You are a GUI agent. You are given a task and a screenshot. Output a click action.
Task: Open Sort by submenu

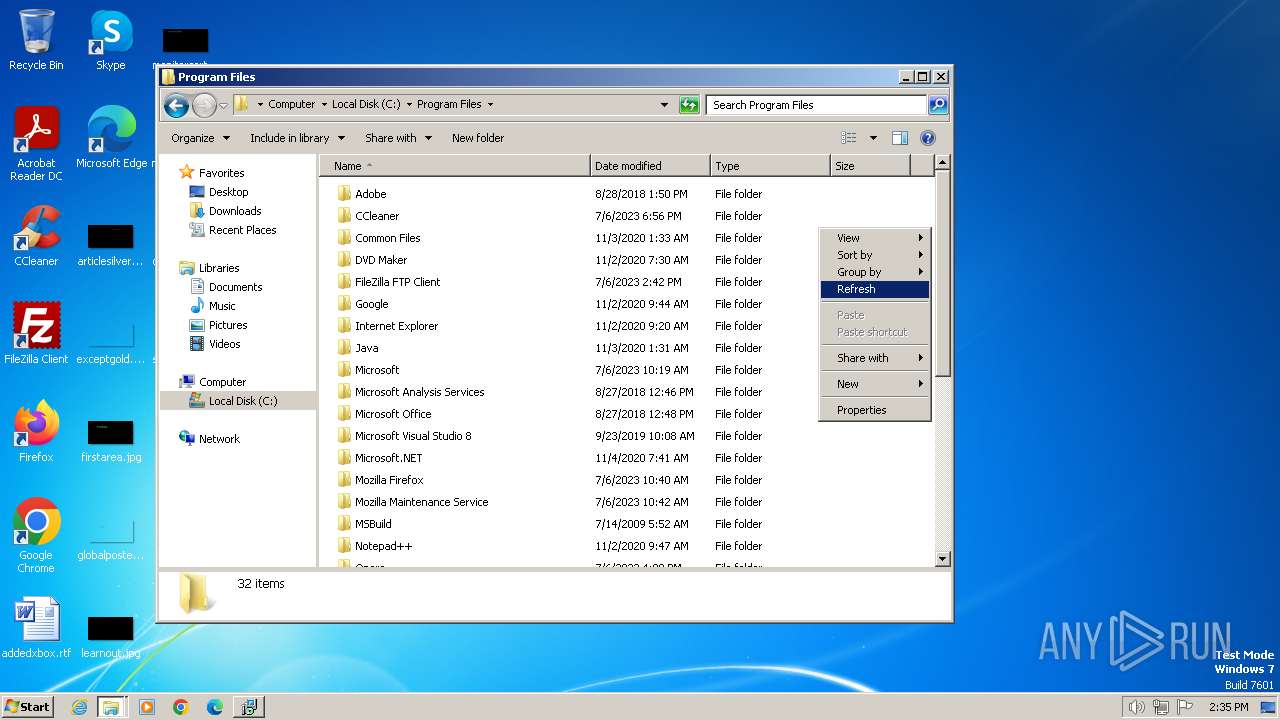875,255
